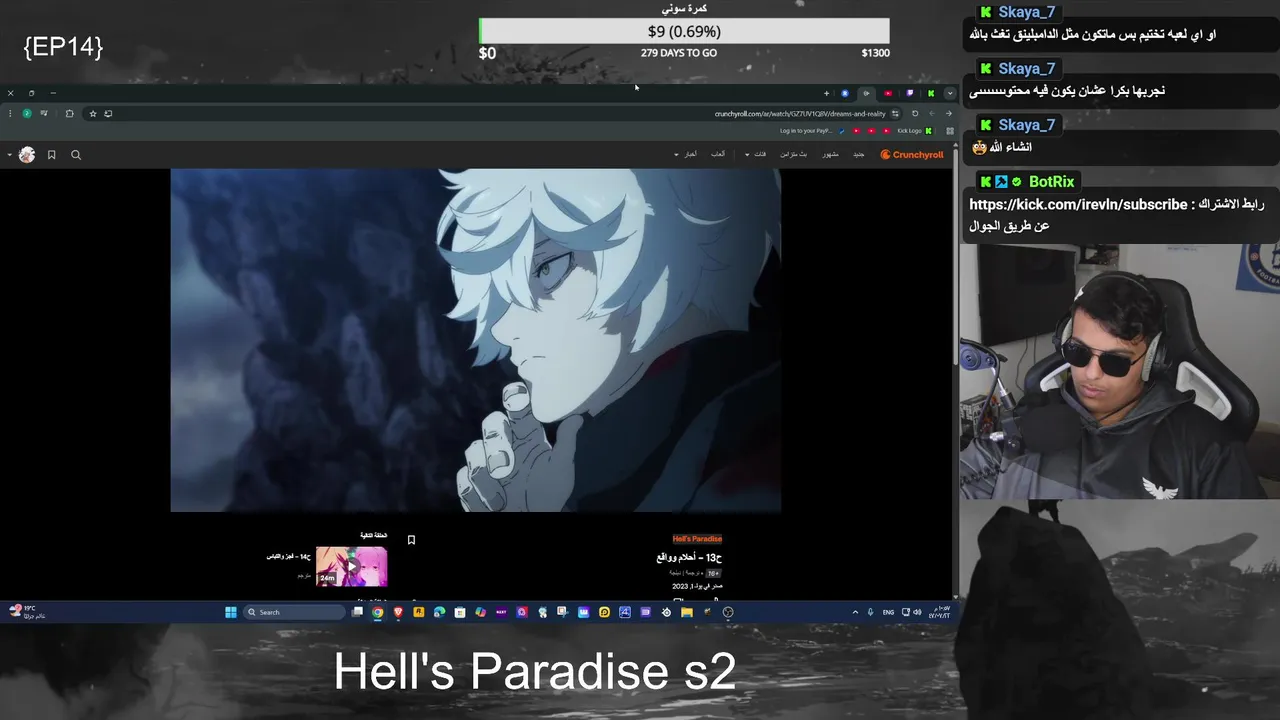The width and height of the screenshot is (1280, 720).
Task: Click the donation goal progress bar
Action: point(684,31)
